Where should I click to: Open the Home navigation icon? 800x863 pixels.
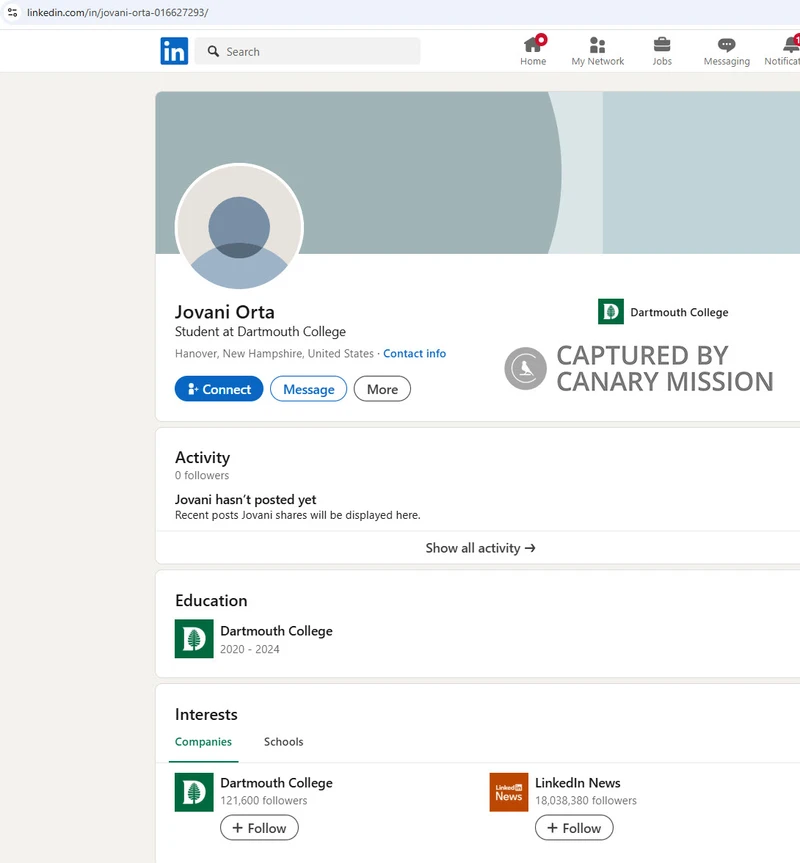click(533, 46)
